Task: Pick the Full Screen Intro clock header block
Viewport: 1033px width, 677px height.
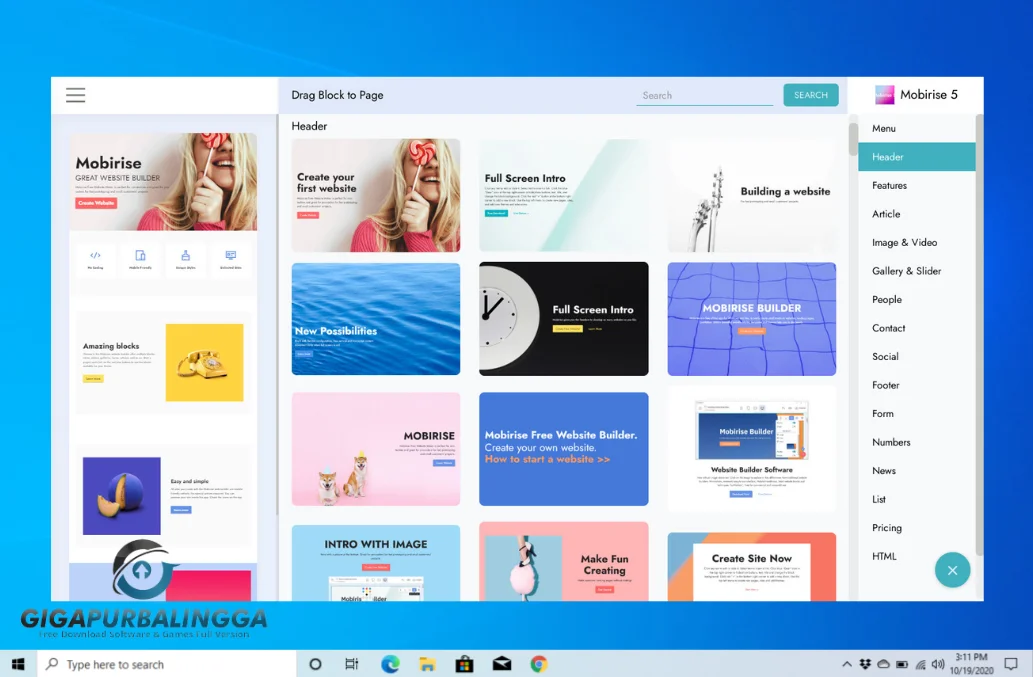Action: (x=563, y=319)
